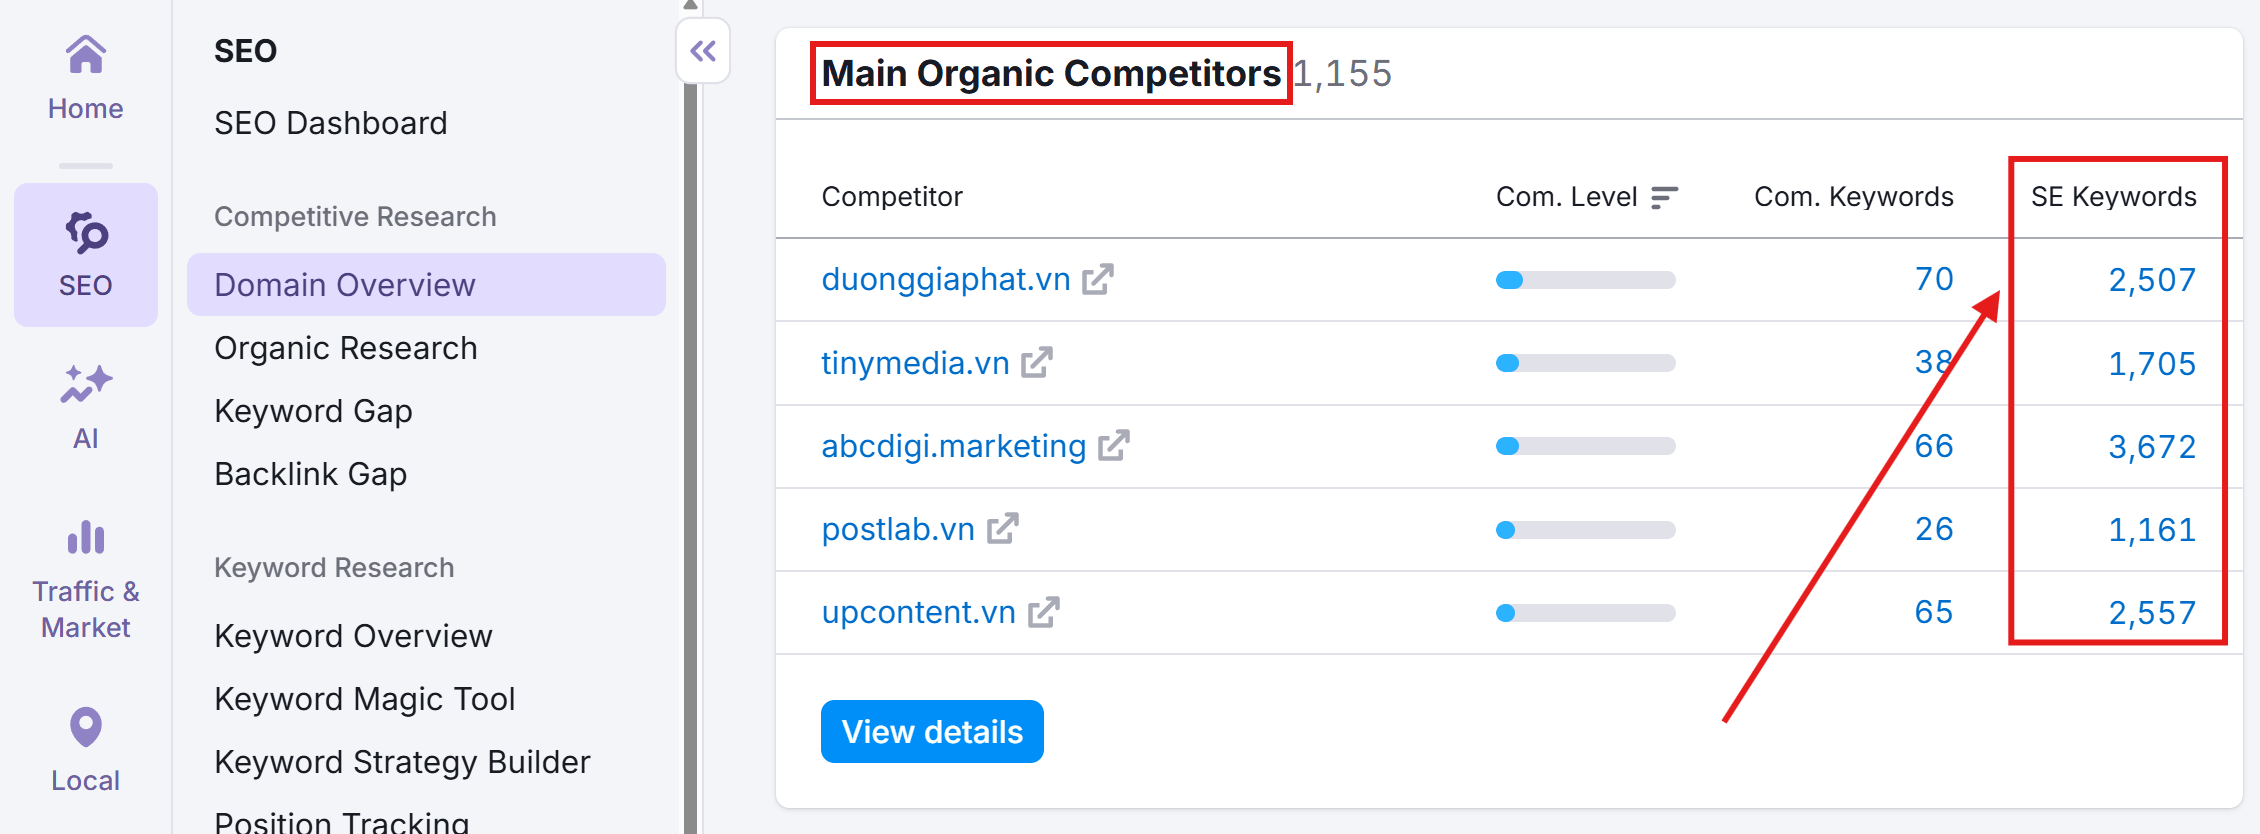Click the View details button

click(932, 732)
